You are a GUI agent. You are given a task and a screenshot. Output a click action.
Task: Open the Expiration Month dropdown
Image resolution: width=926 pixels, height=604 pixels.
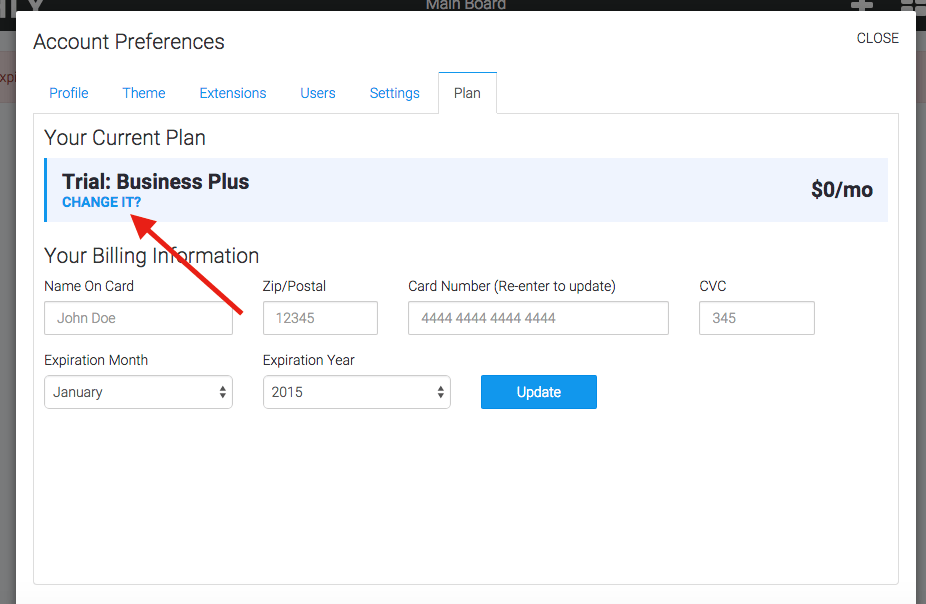(x=138, y=392)
